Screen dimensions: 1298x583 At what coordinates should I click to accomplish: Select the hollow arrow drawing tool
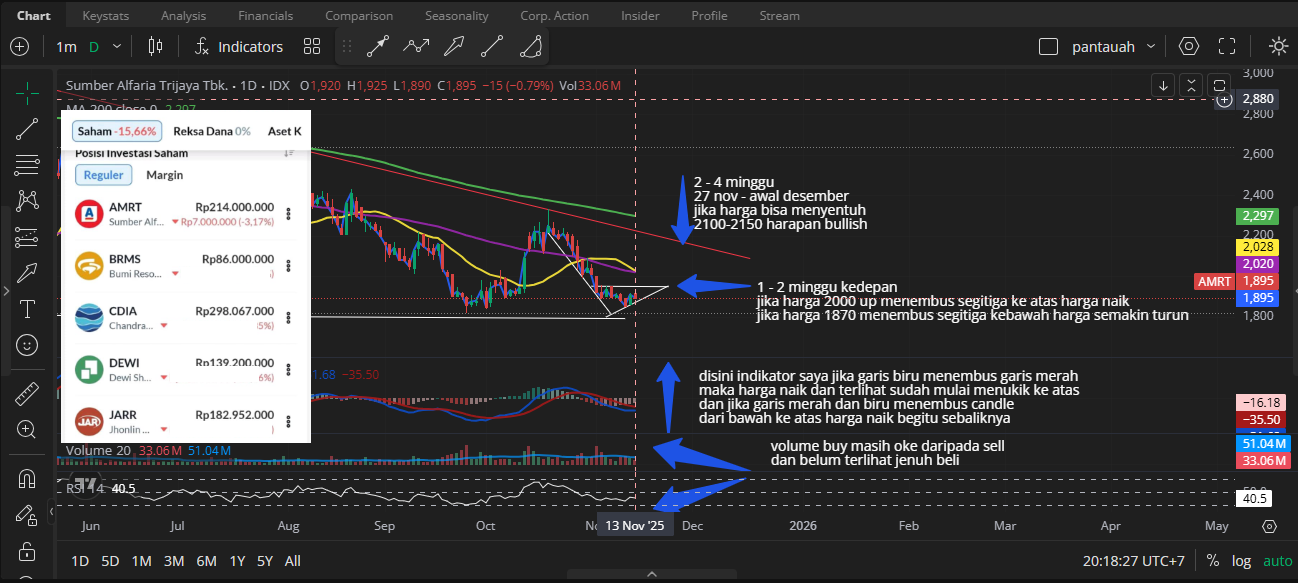(x=454, y=46)
